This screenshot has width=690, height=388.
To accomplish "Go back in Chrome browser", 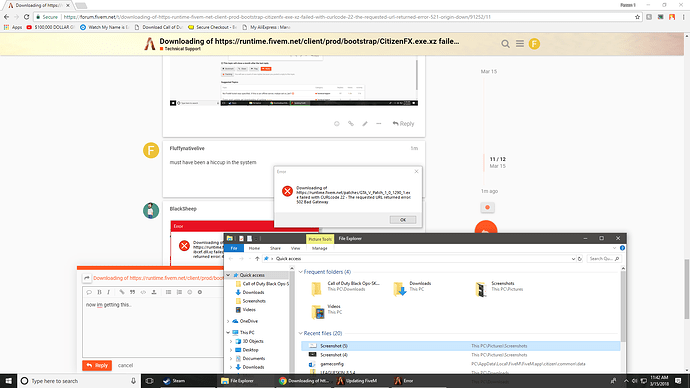I will (6, 17).
